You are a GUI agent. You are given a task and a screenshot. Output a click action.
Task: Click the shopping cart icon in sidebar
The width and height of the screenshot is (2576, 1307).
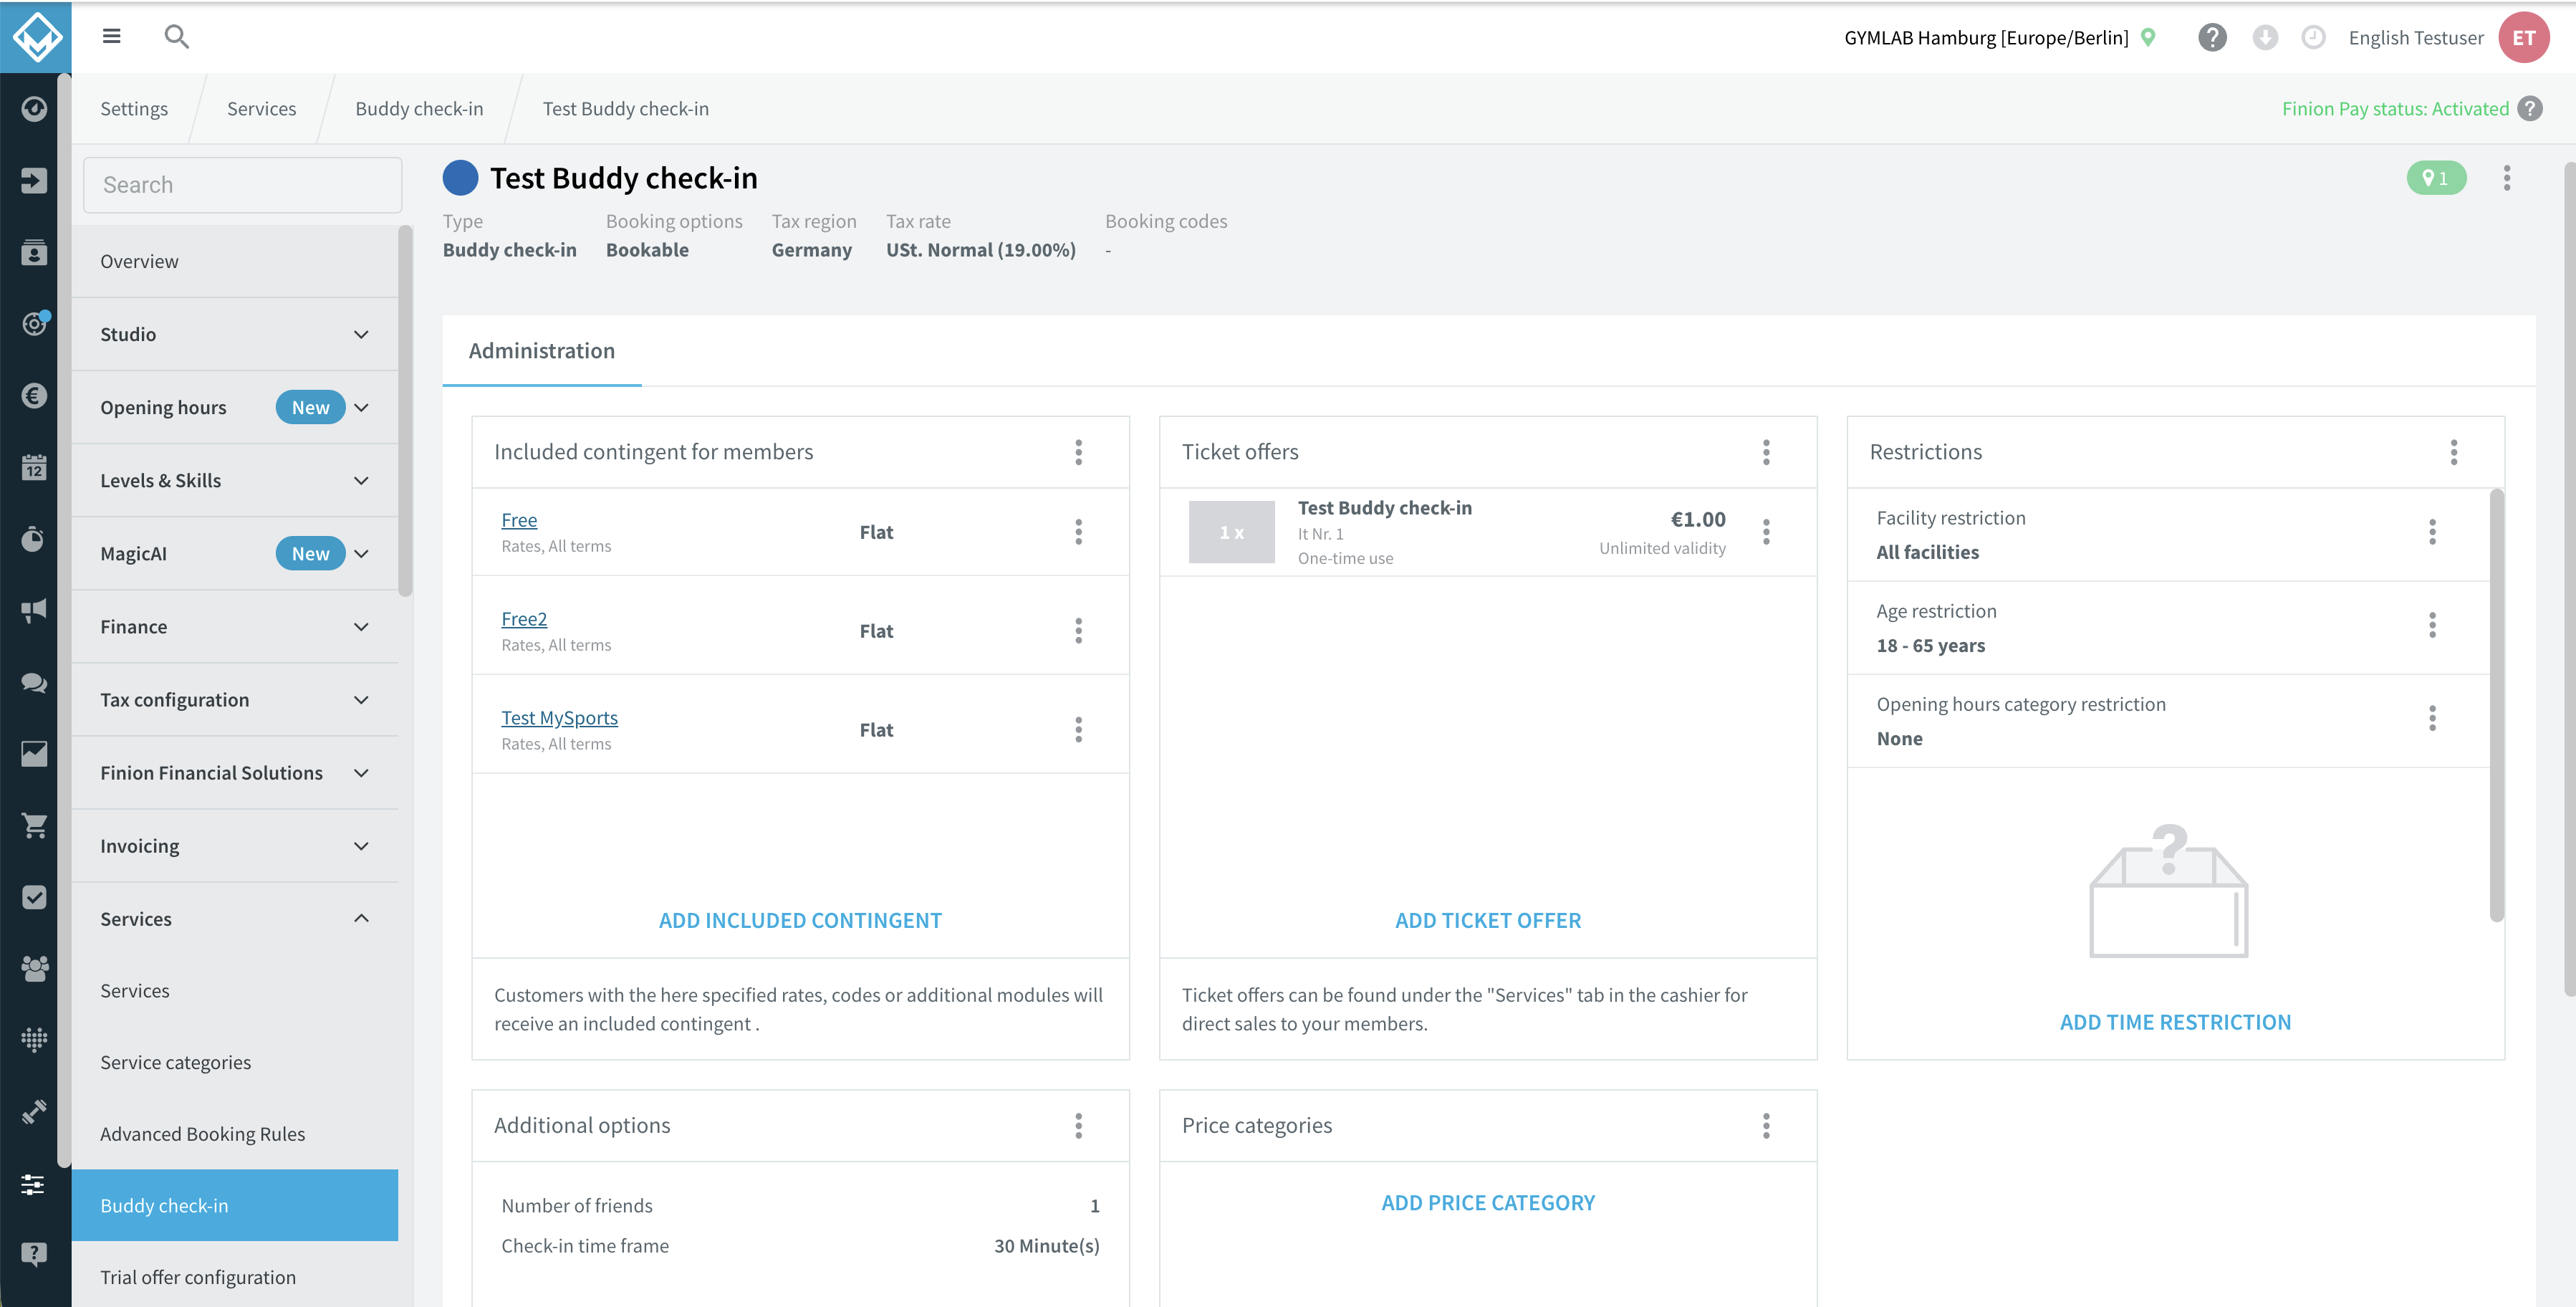pyautogui.click(x=34, y=826)
